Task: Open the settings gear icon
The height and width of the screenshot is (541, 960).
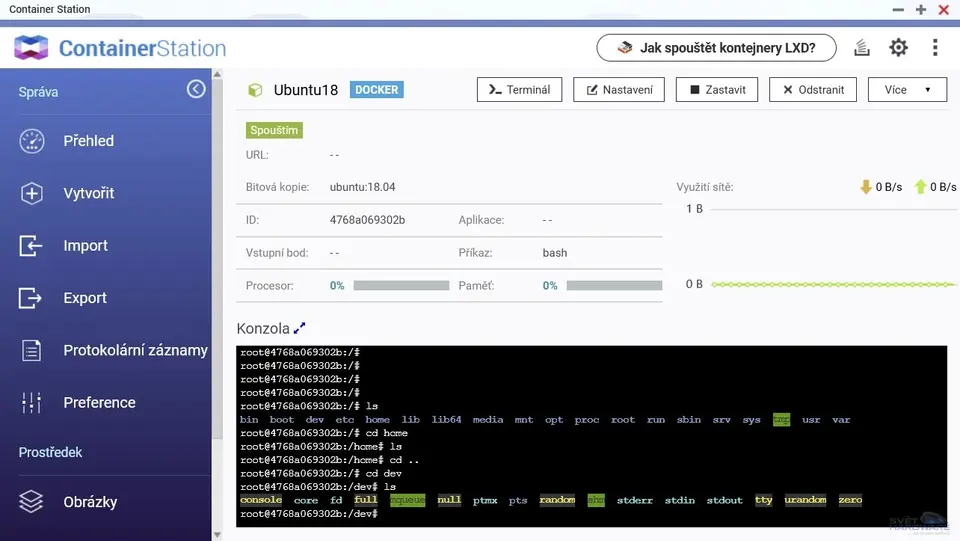Action: point(898,47)
